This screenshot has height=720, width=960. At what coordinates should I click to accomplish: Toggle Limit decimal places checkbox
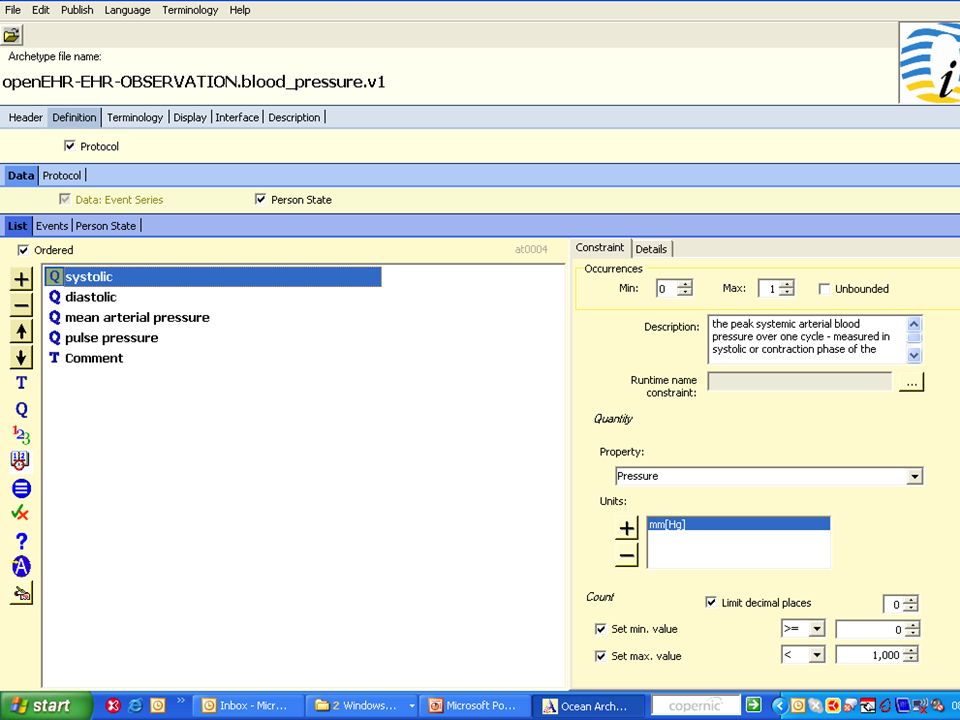[x=711, y=602]
